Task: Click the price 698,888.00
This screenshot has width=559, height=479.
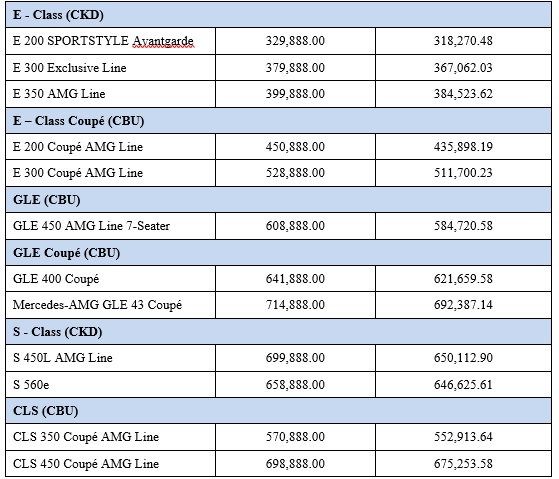Action: (x=295, y=464)
